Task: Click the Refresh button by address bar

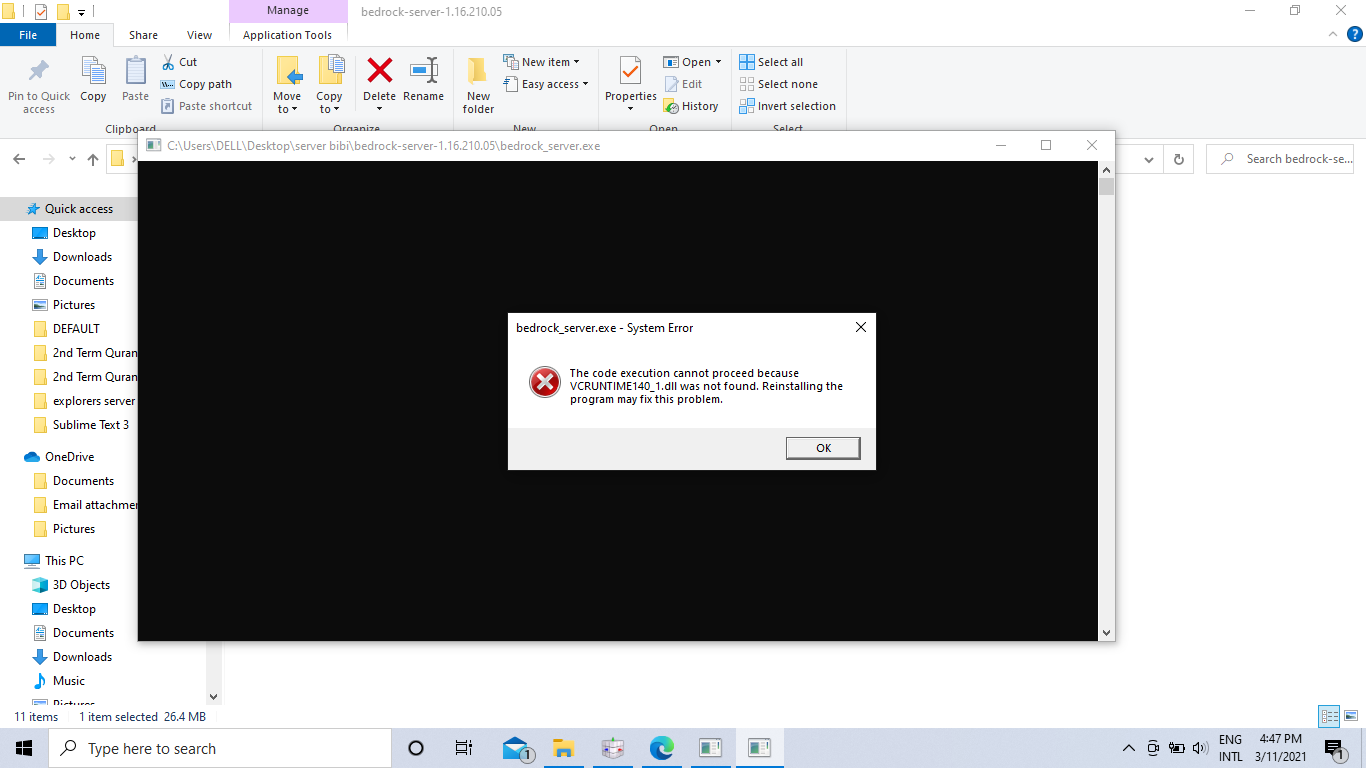Action: click(x=1179, y=159)
